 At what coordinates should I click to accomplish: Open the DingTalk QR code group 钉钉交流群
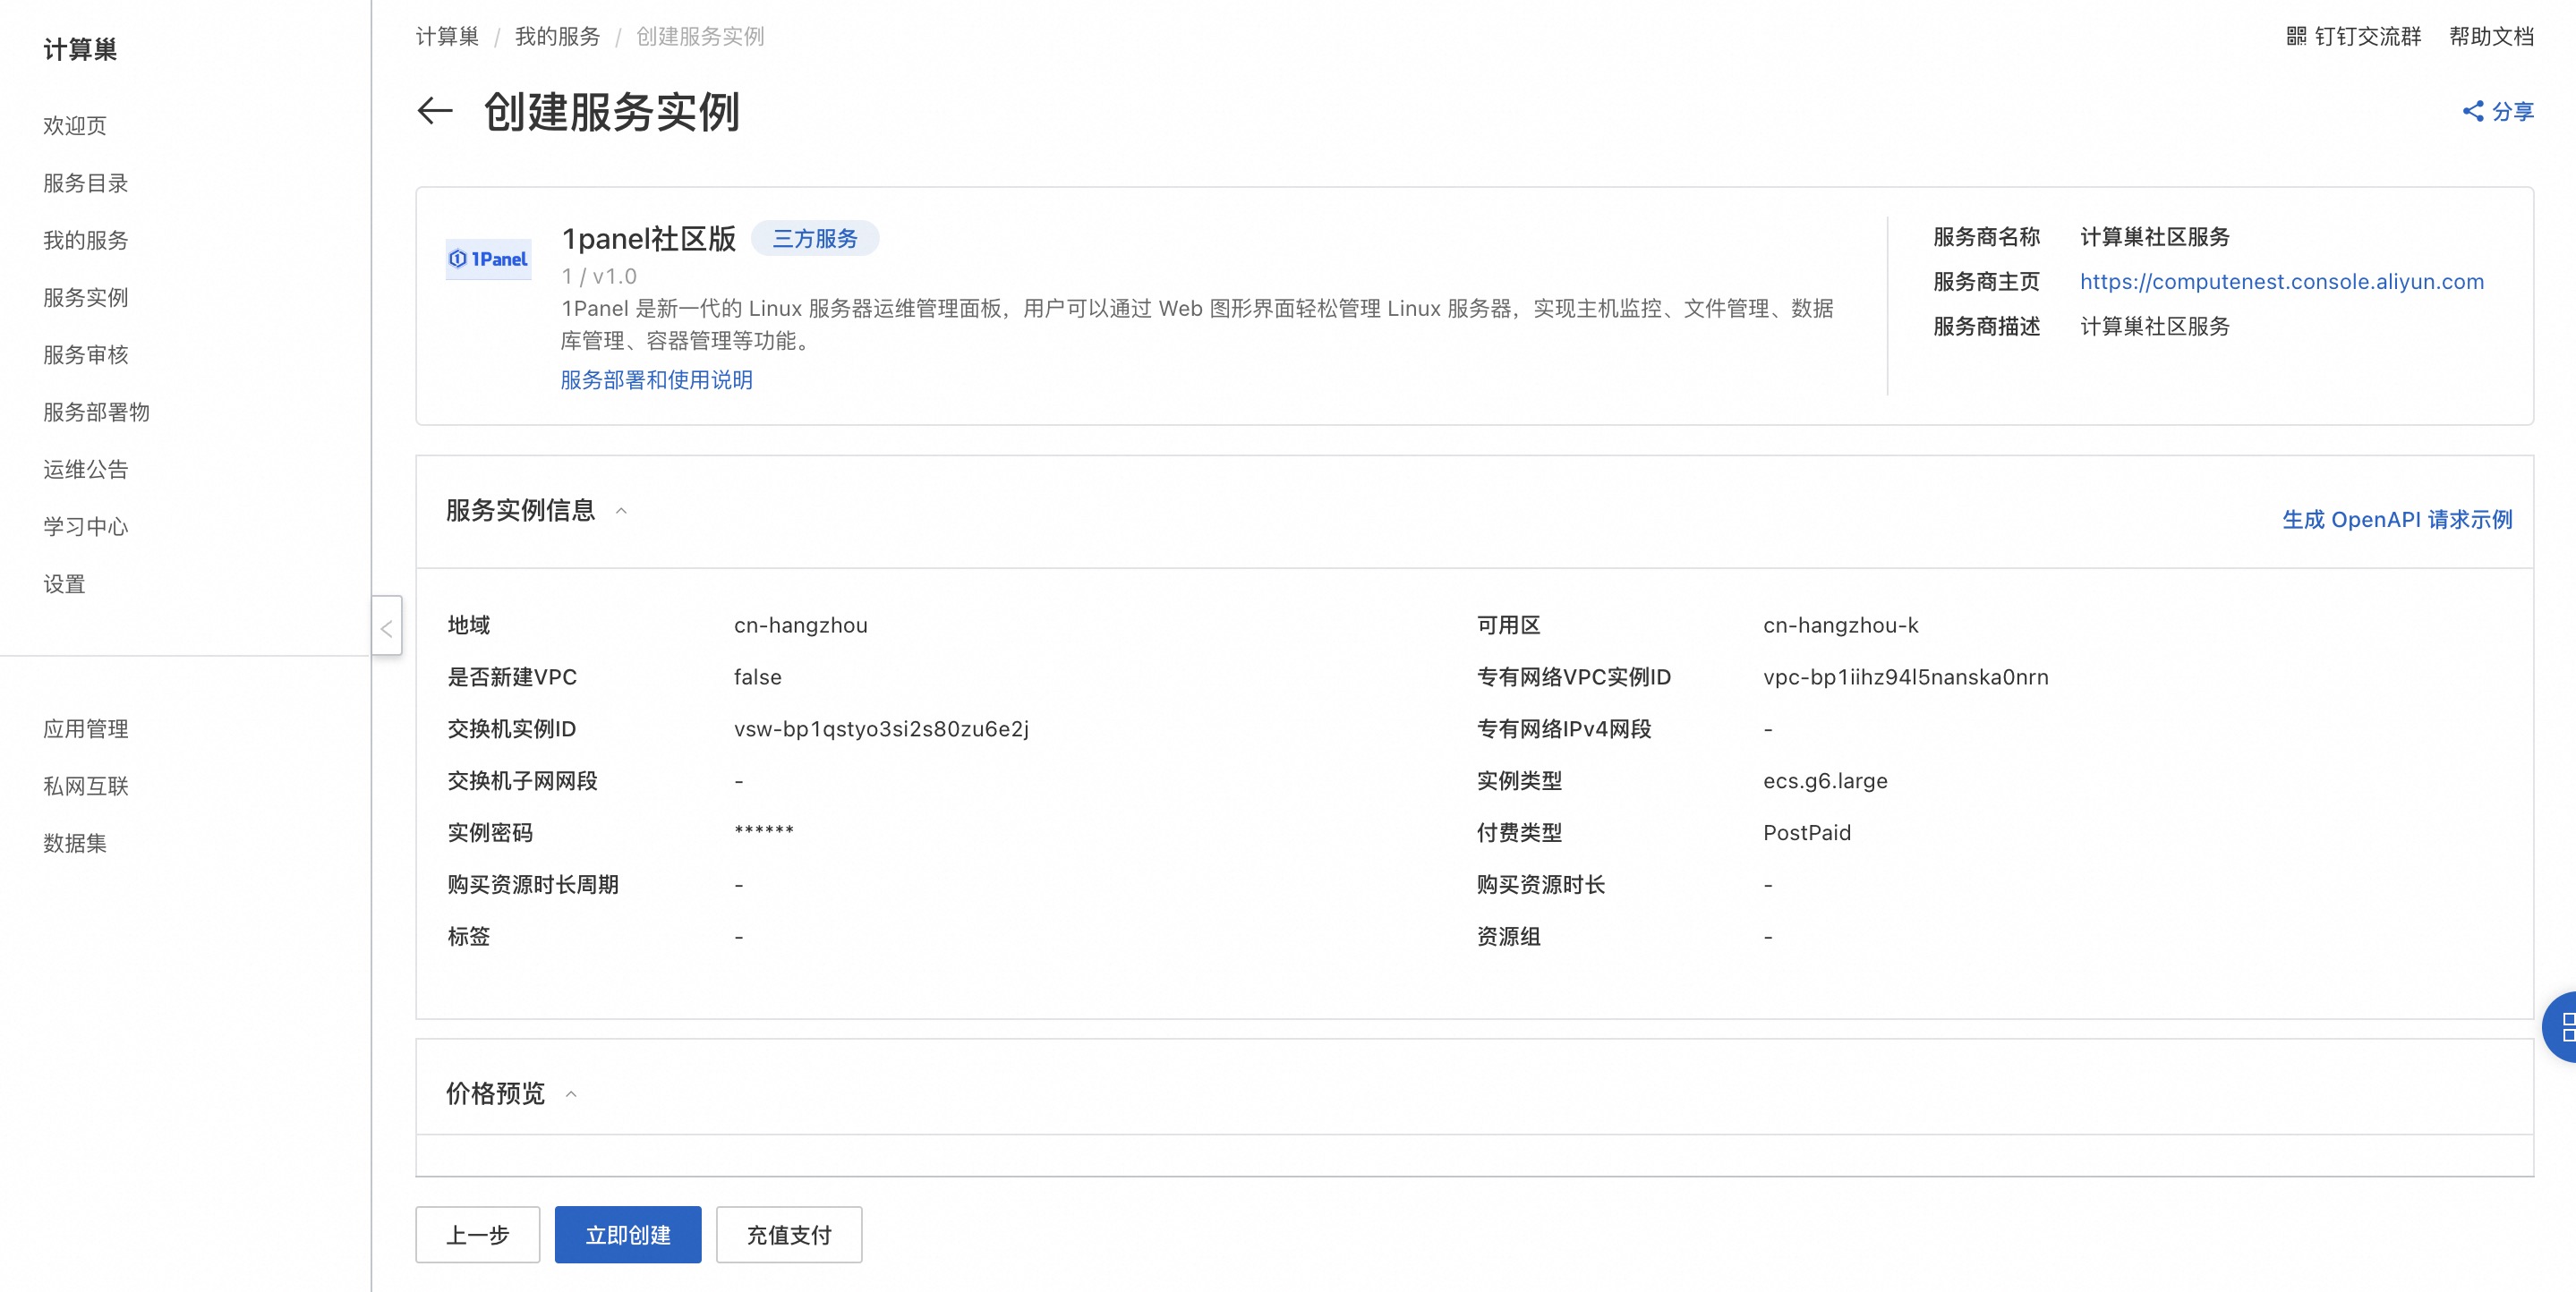coord(2353,37)
